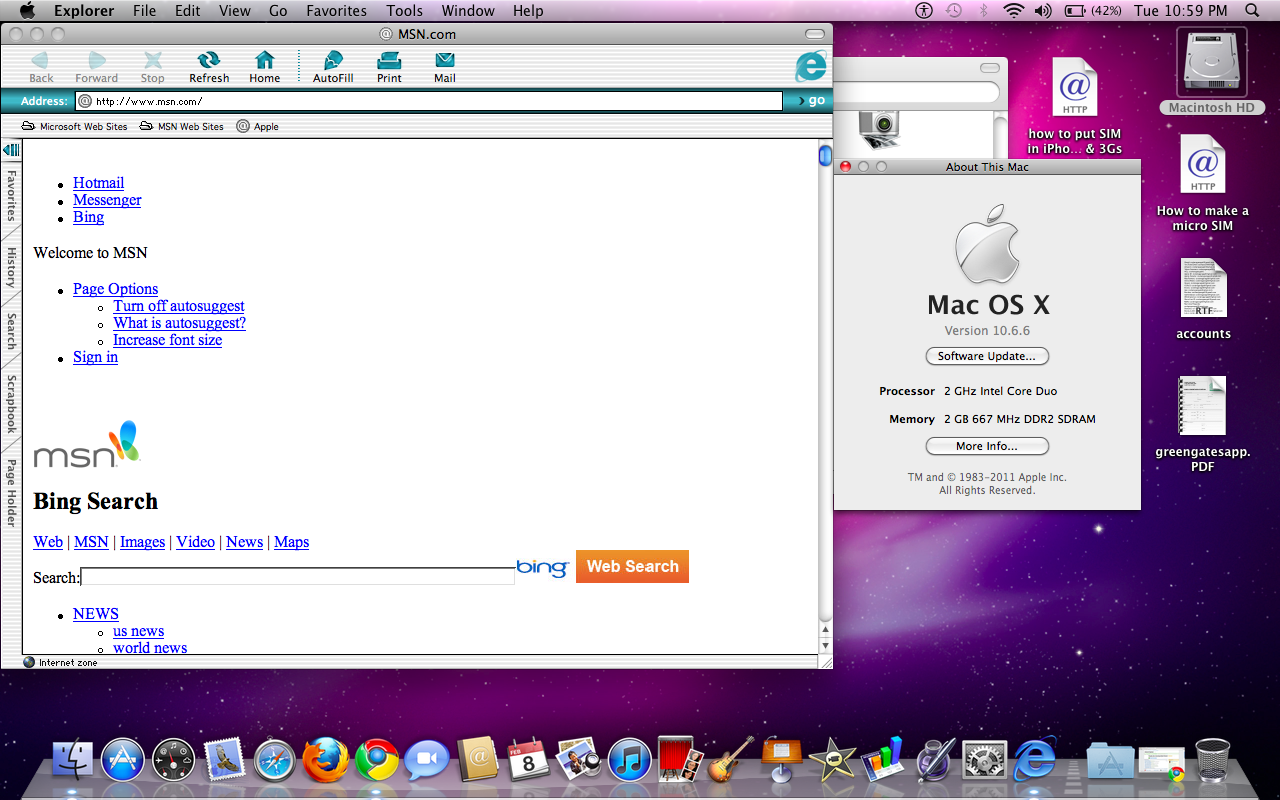Open the View menu
Screen dimensions: 1280x800
[x=235, y=11]
